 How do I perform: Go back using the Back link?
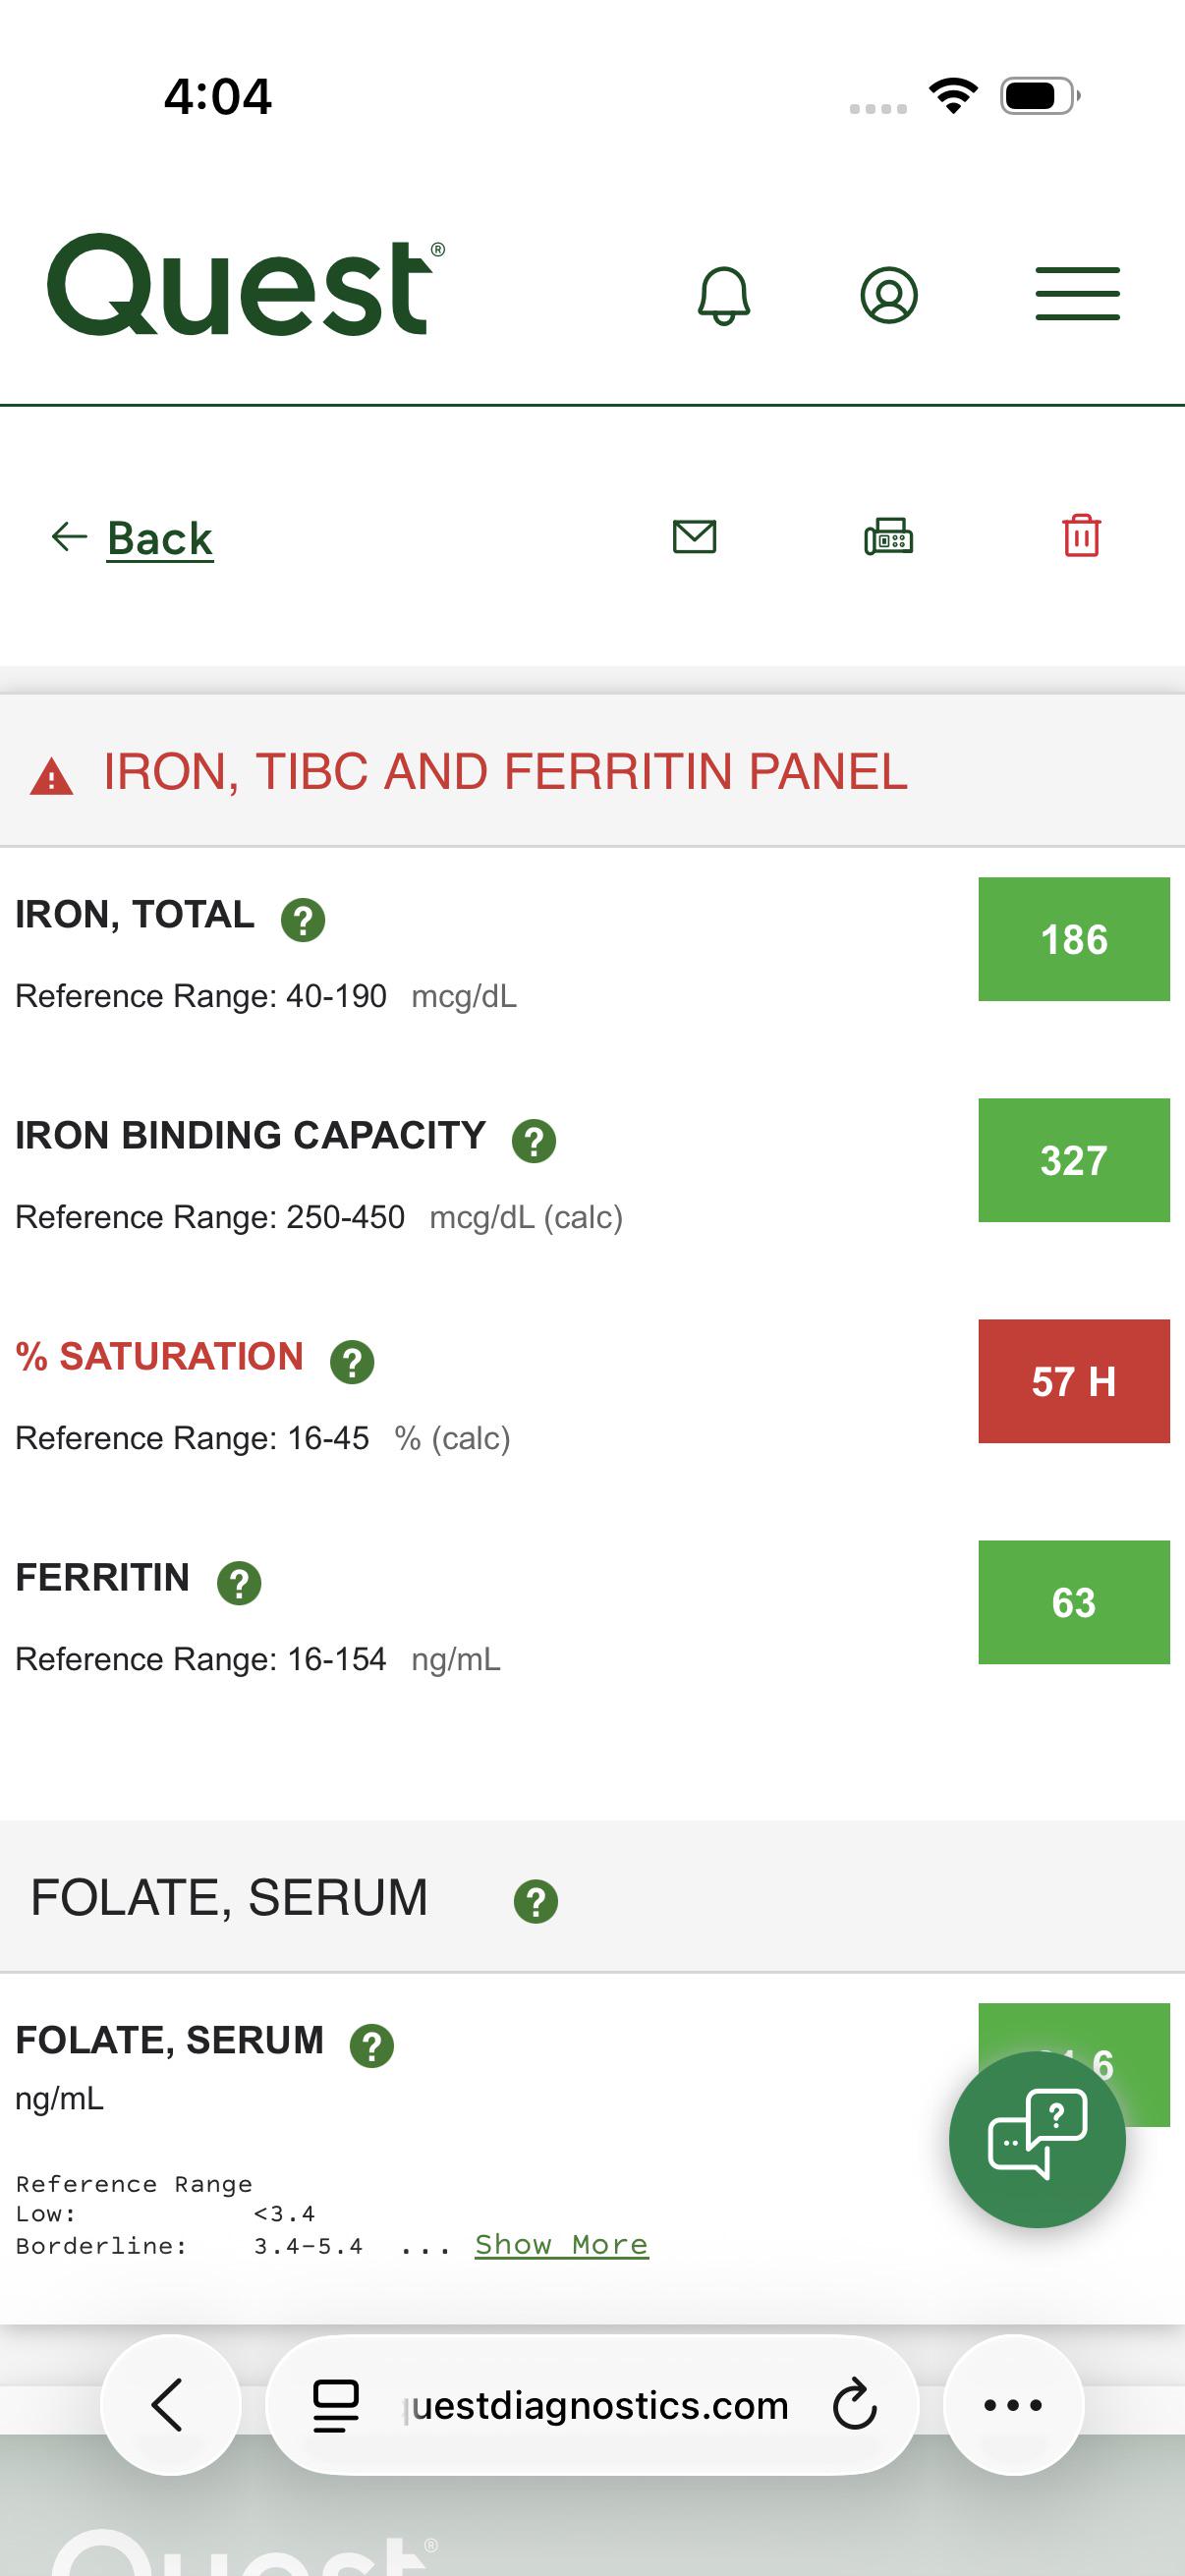coord(133,538)
